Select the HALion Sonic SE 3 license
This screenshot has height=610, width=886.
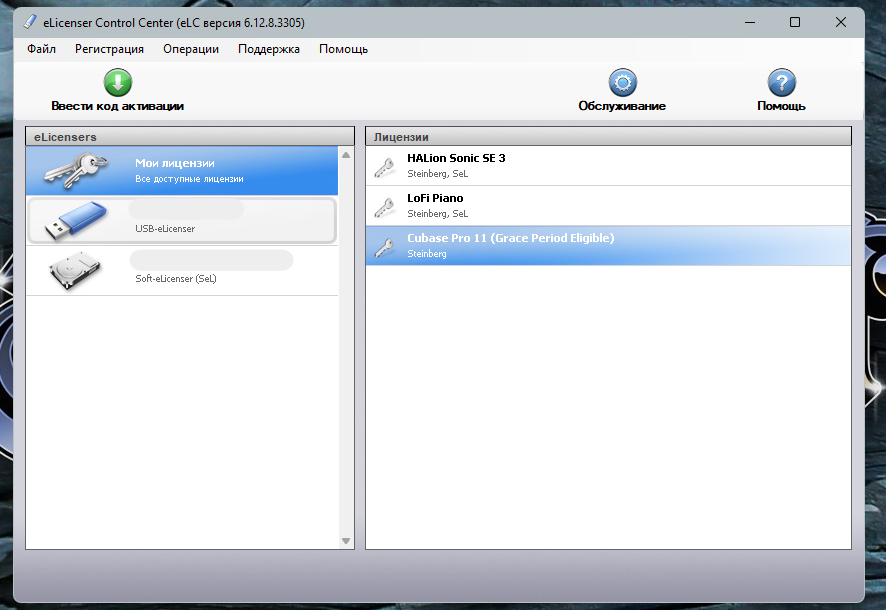click(x=608, y=166)
